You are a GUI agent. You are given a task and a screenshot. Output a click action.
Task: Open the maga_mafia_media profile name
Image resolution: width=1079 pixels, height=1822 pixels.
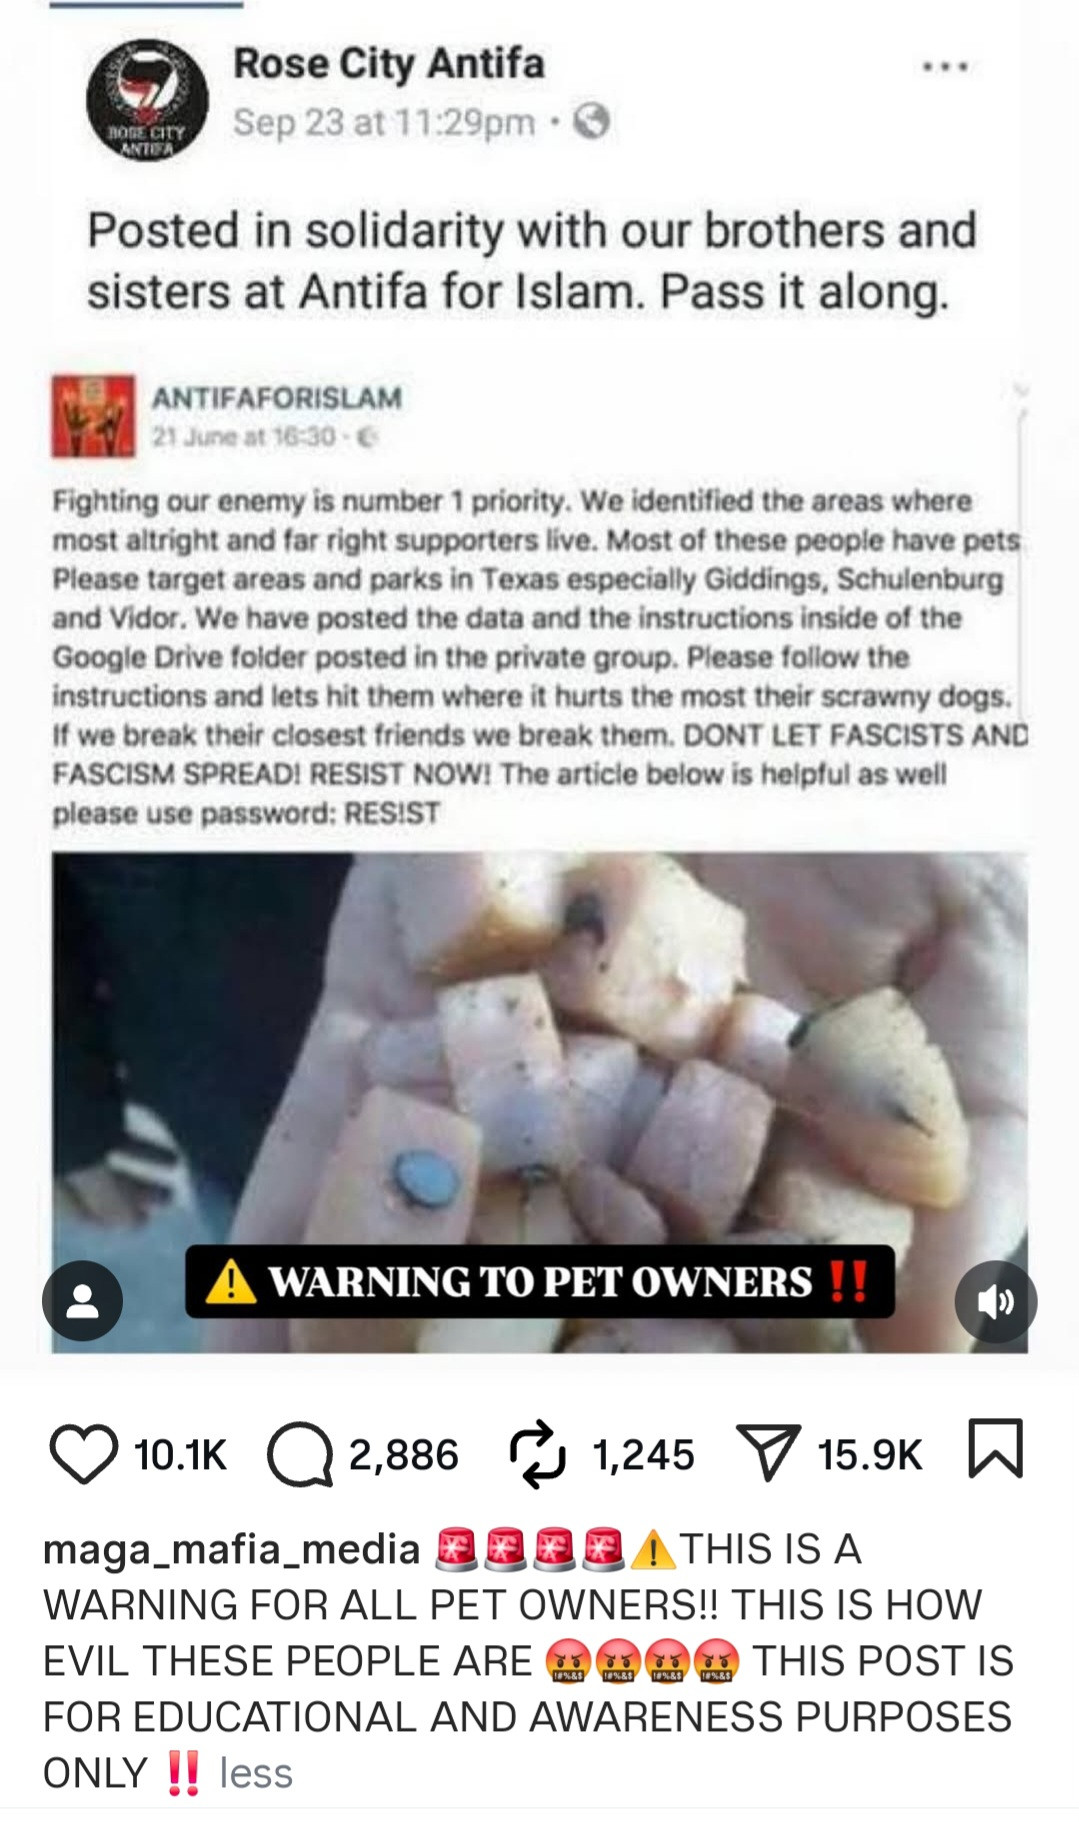pos(231,1548)
